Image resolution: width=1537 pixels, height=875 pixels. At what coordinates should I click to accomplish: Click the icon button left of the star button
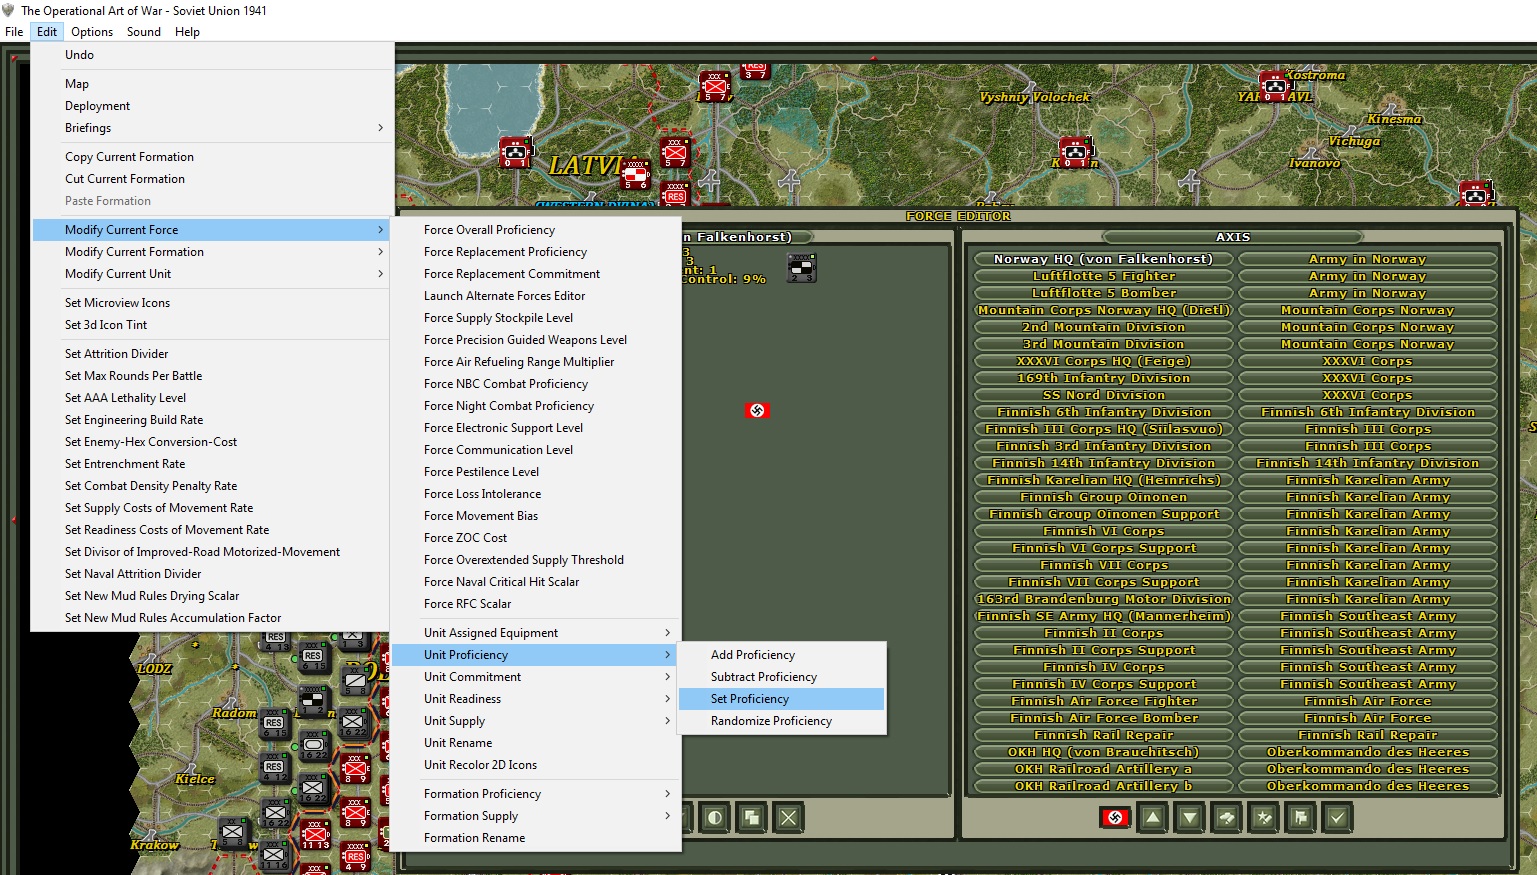tap(1226, 817)
